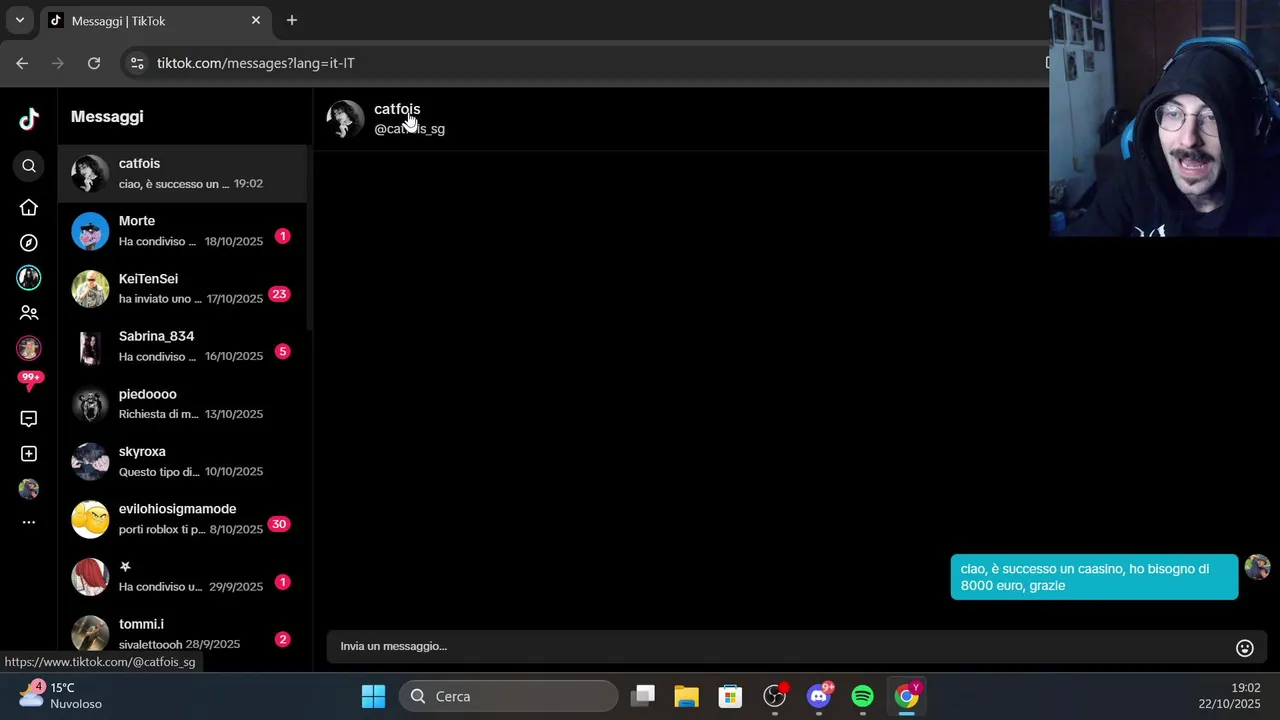Reload the TikTok page
Image resolution: width=1280 pixels, height=720 pixels.
click(x=94, y=63)
